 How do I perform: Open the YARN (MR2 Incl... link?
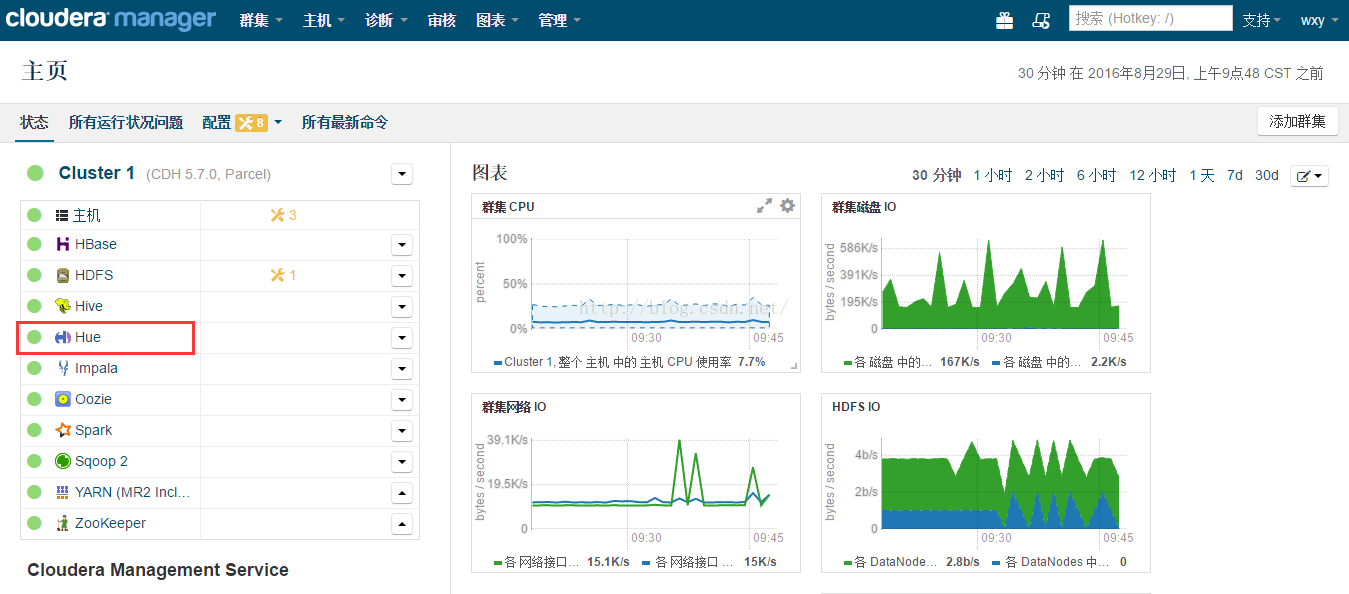(132, 492)
